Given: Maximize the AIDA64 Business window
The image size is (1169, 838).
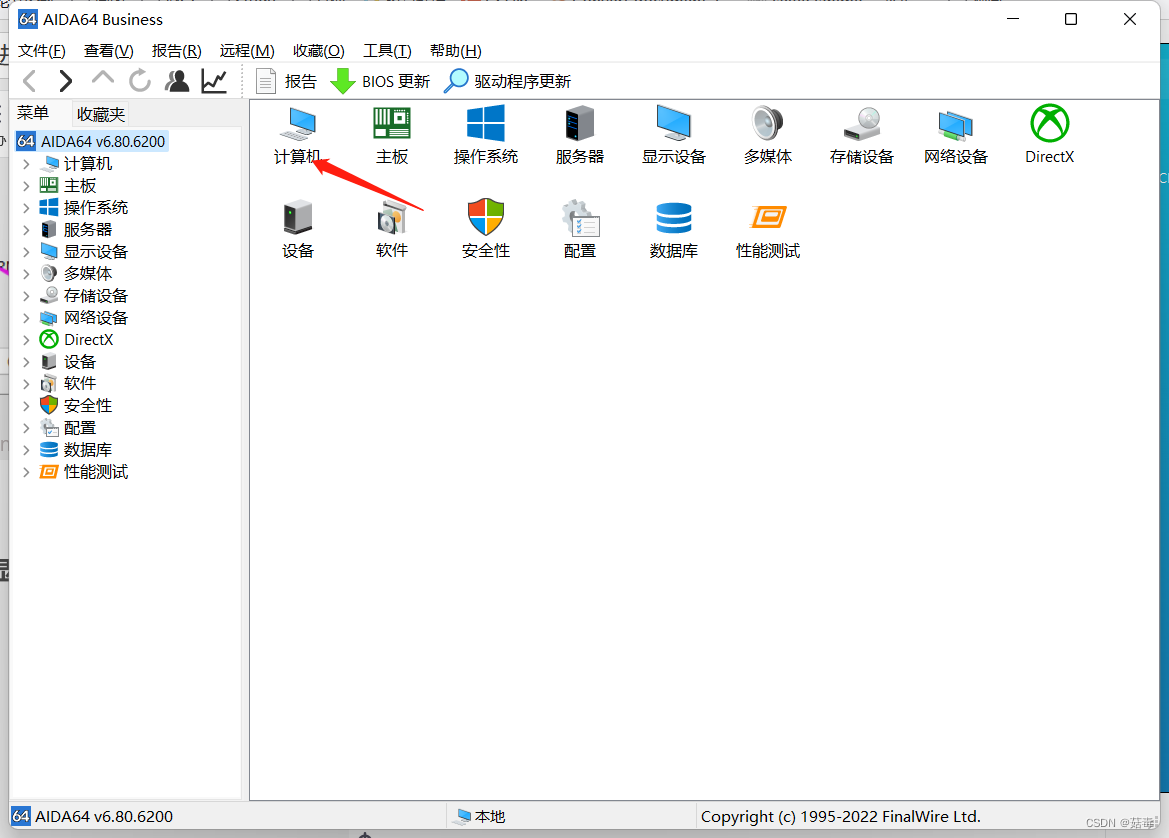Looking at the screenshot, I should pyautogui.click(x=1071, y=19).
